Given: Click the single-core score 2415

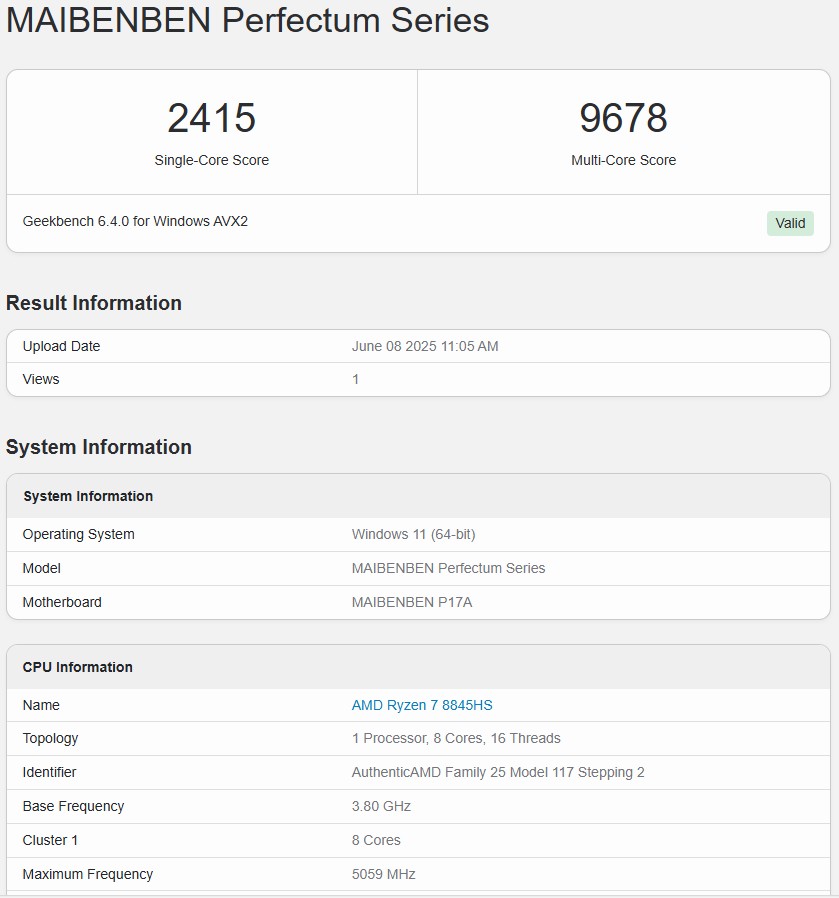Looking at the screenshot, I should point(211,118).
